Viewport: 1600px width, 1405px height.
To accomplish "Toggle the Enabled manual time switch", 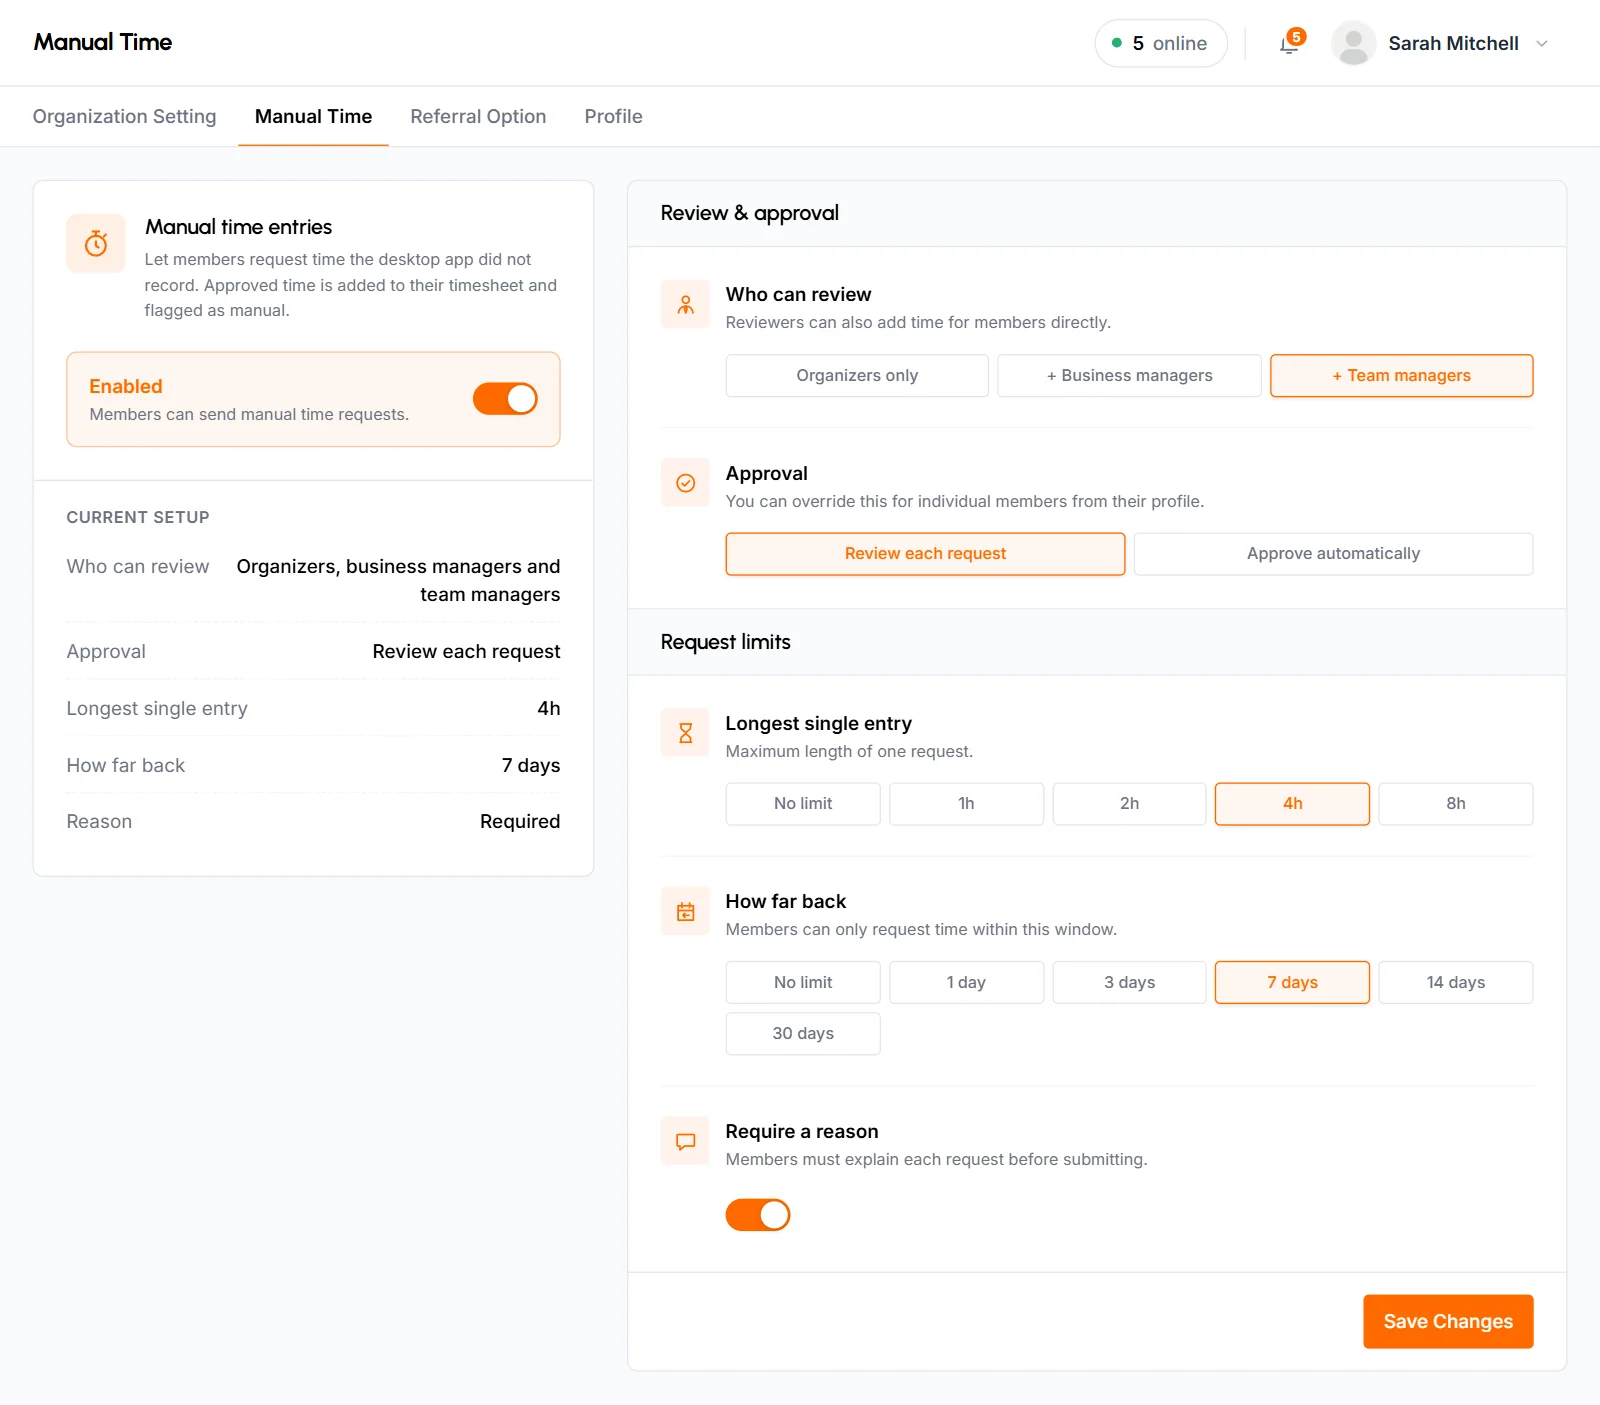I will pos(505,399).
